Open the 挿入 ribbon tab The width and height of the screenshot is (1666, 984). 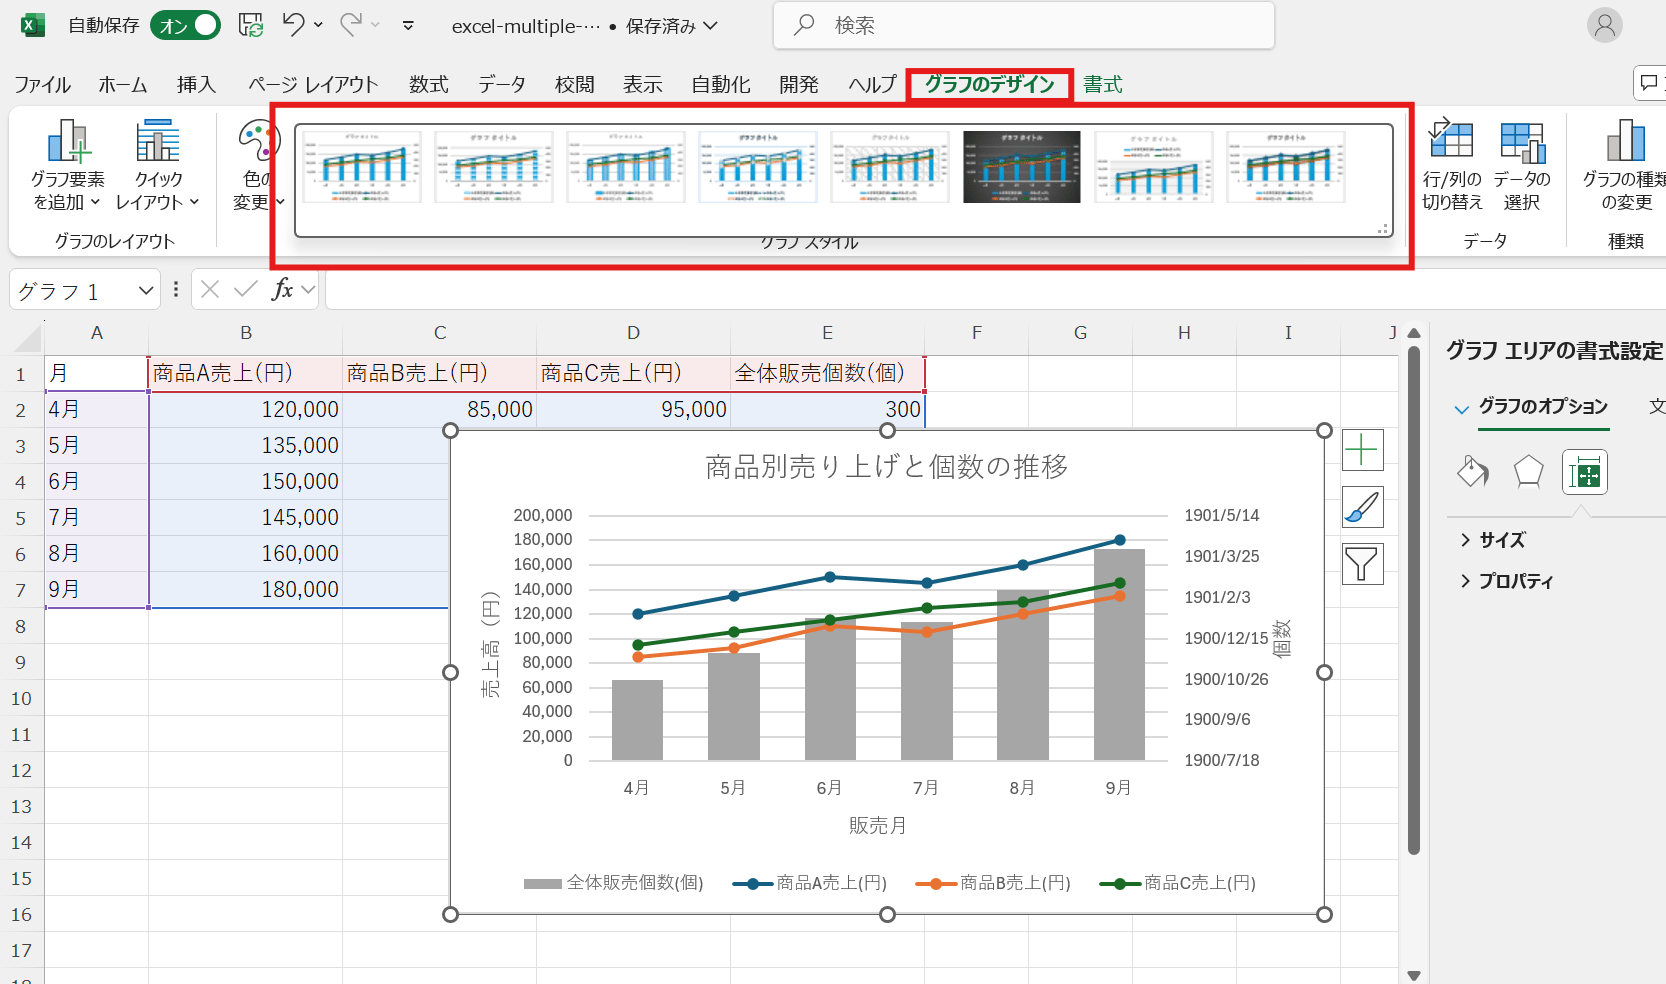pyautogui.click(x=196, y=85)
